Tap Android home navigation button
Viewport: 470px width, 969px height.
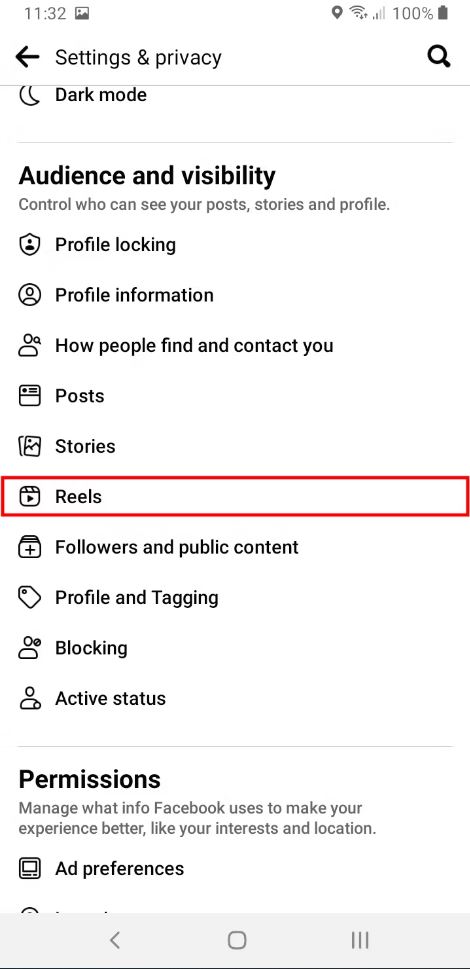click(x=237, y=940)
